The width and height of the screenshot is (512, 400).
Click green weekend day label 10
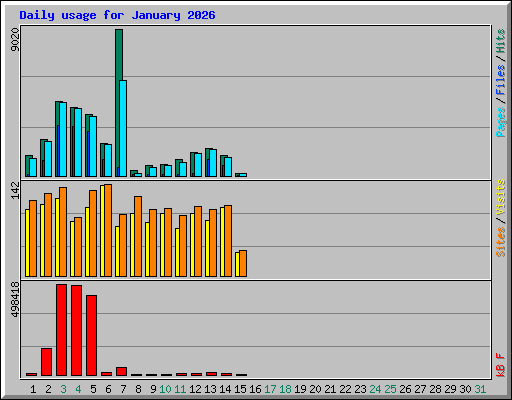click(x=165, y=389)
